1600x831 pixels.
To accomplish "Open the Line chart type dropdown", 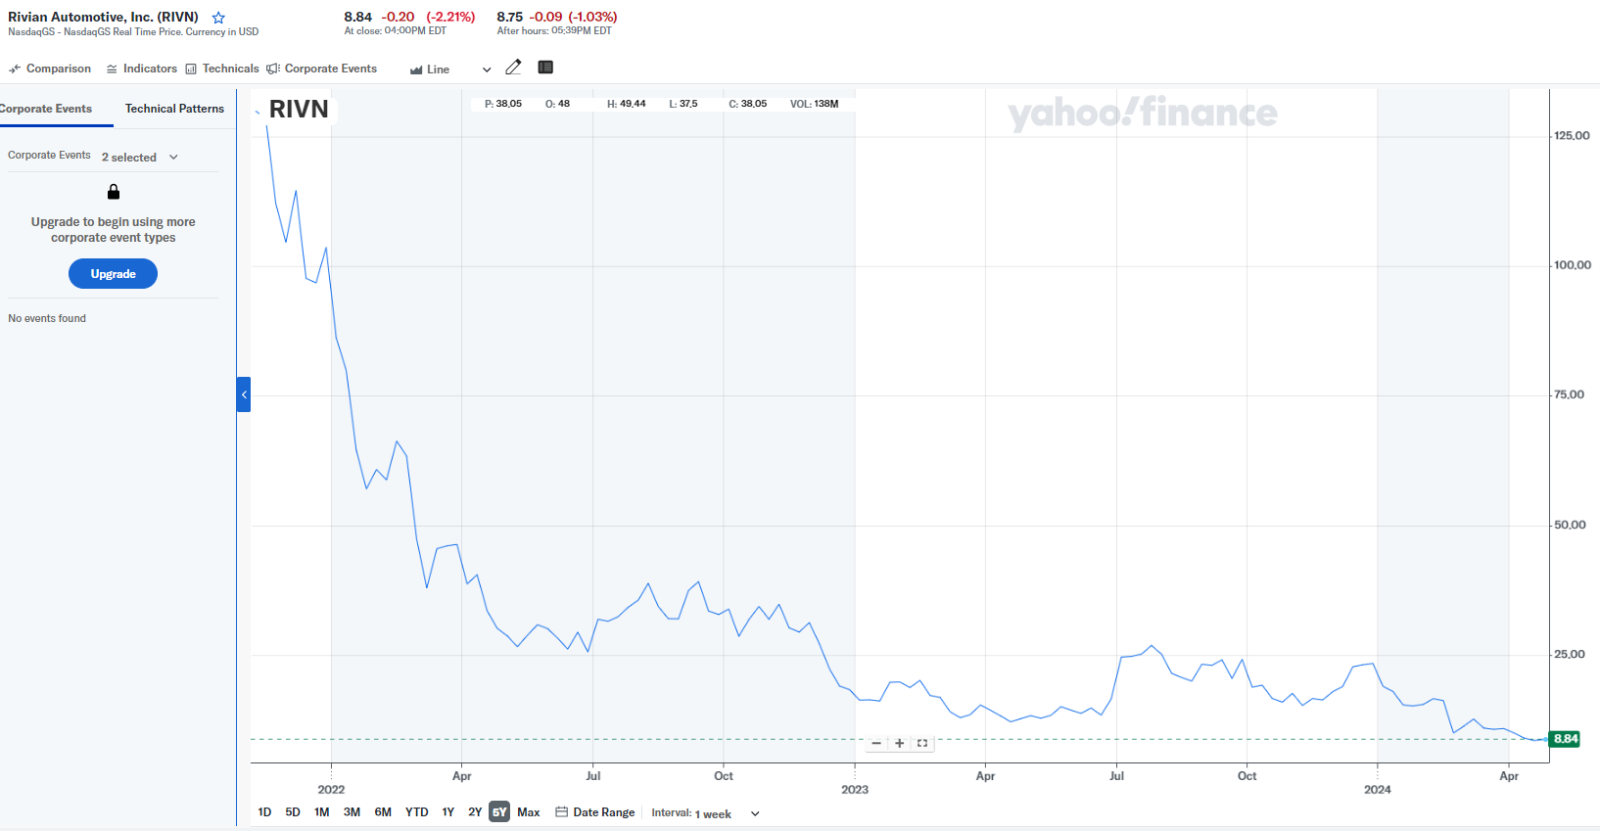I will 451,69.
